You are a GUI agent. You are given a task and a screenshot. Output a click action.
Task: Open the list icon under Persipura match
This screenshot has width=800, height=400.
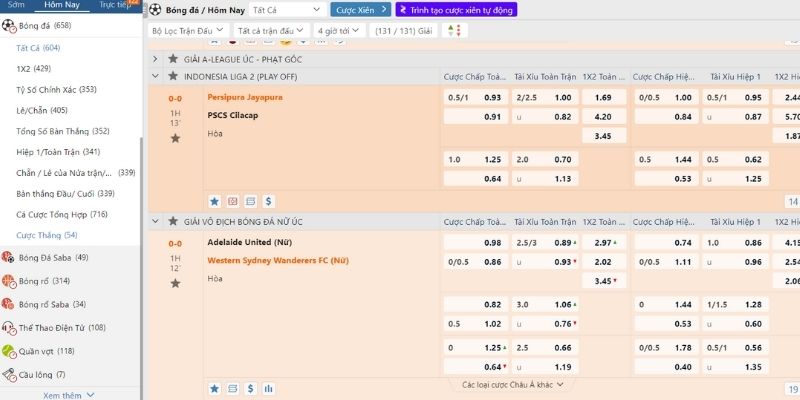[251, 202]
